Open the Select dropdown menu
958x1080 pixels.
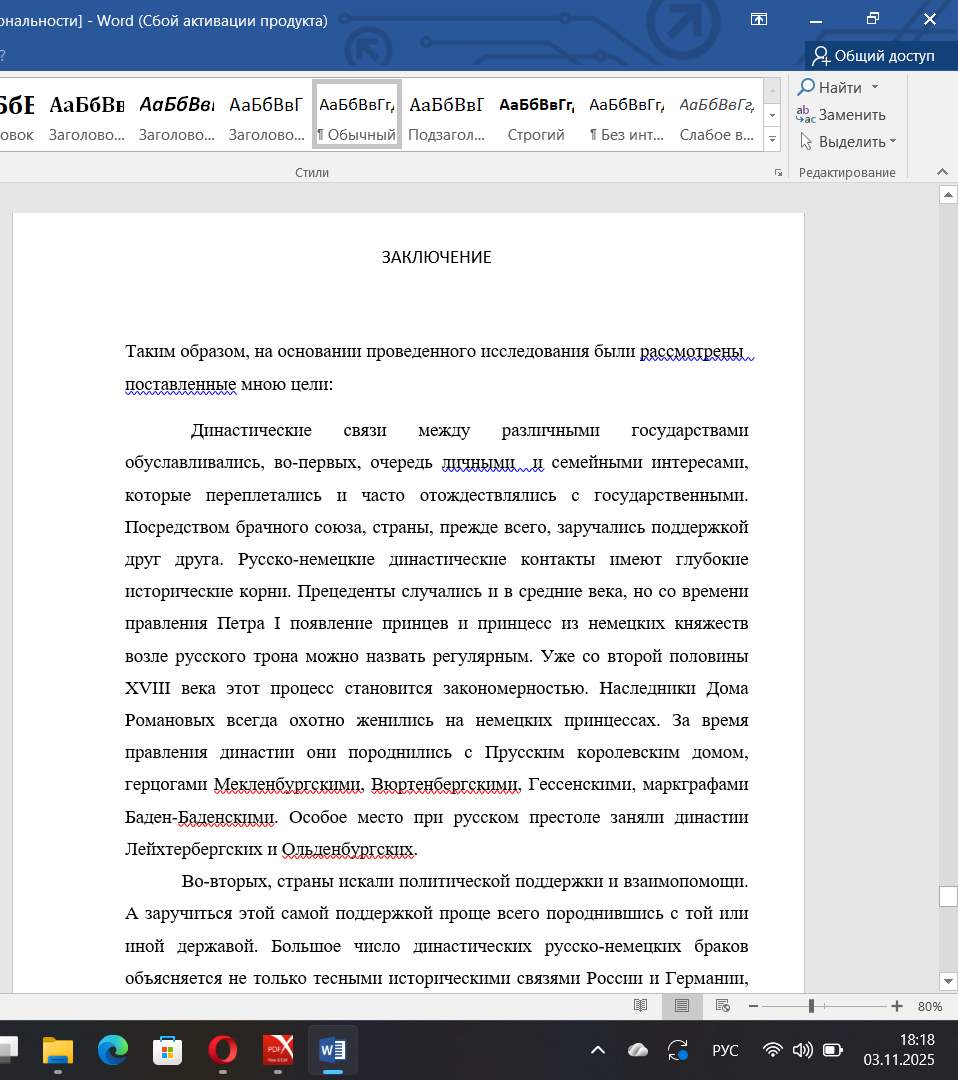tap(850, 142)
